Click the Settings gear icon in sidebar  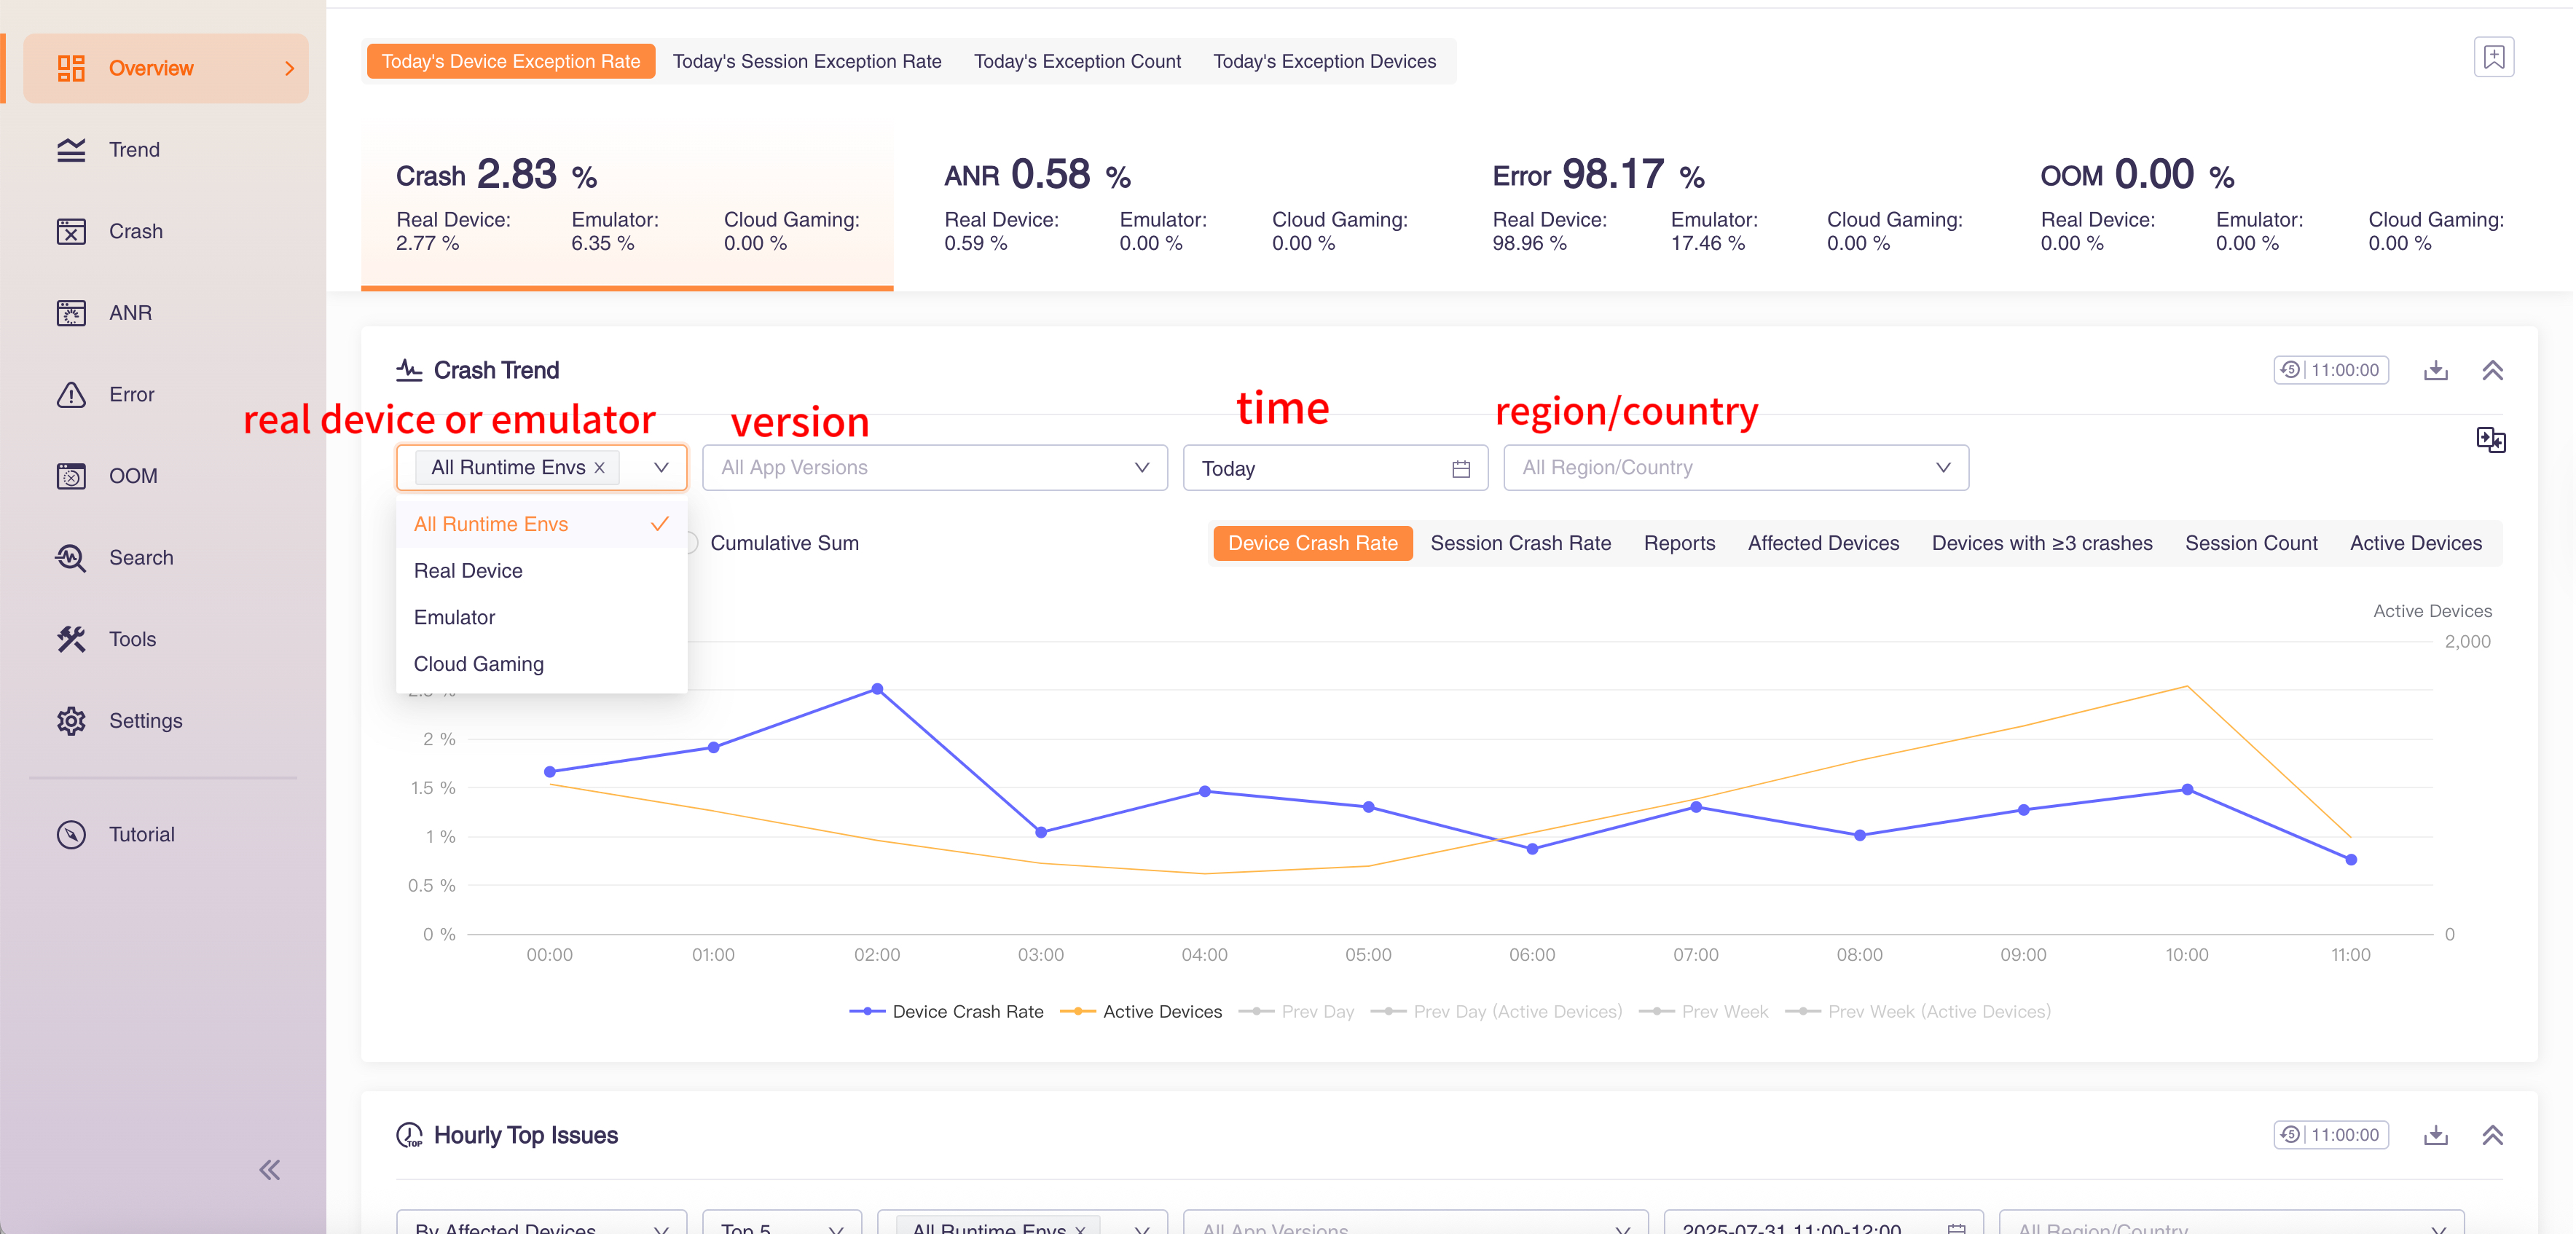71,721
